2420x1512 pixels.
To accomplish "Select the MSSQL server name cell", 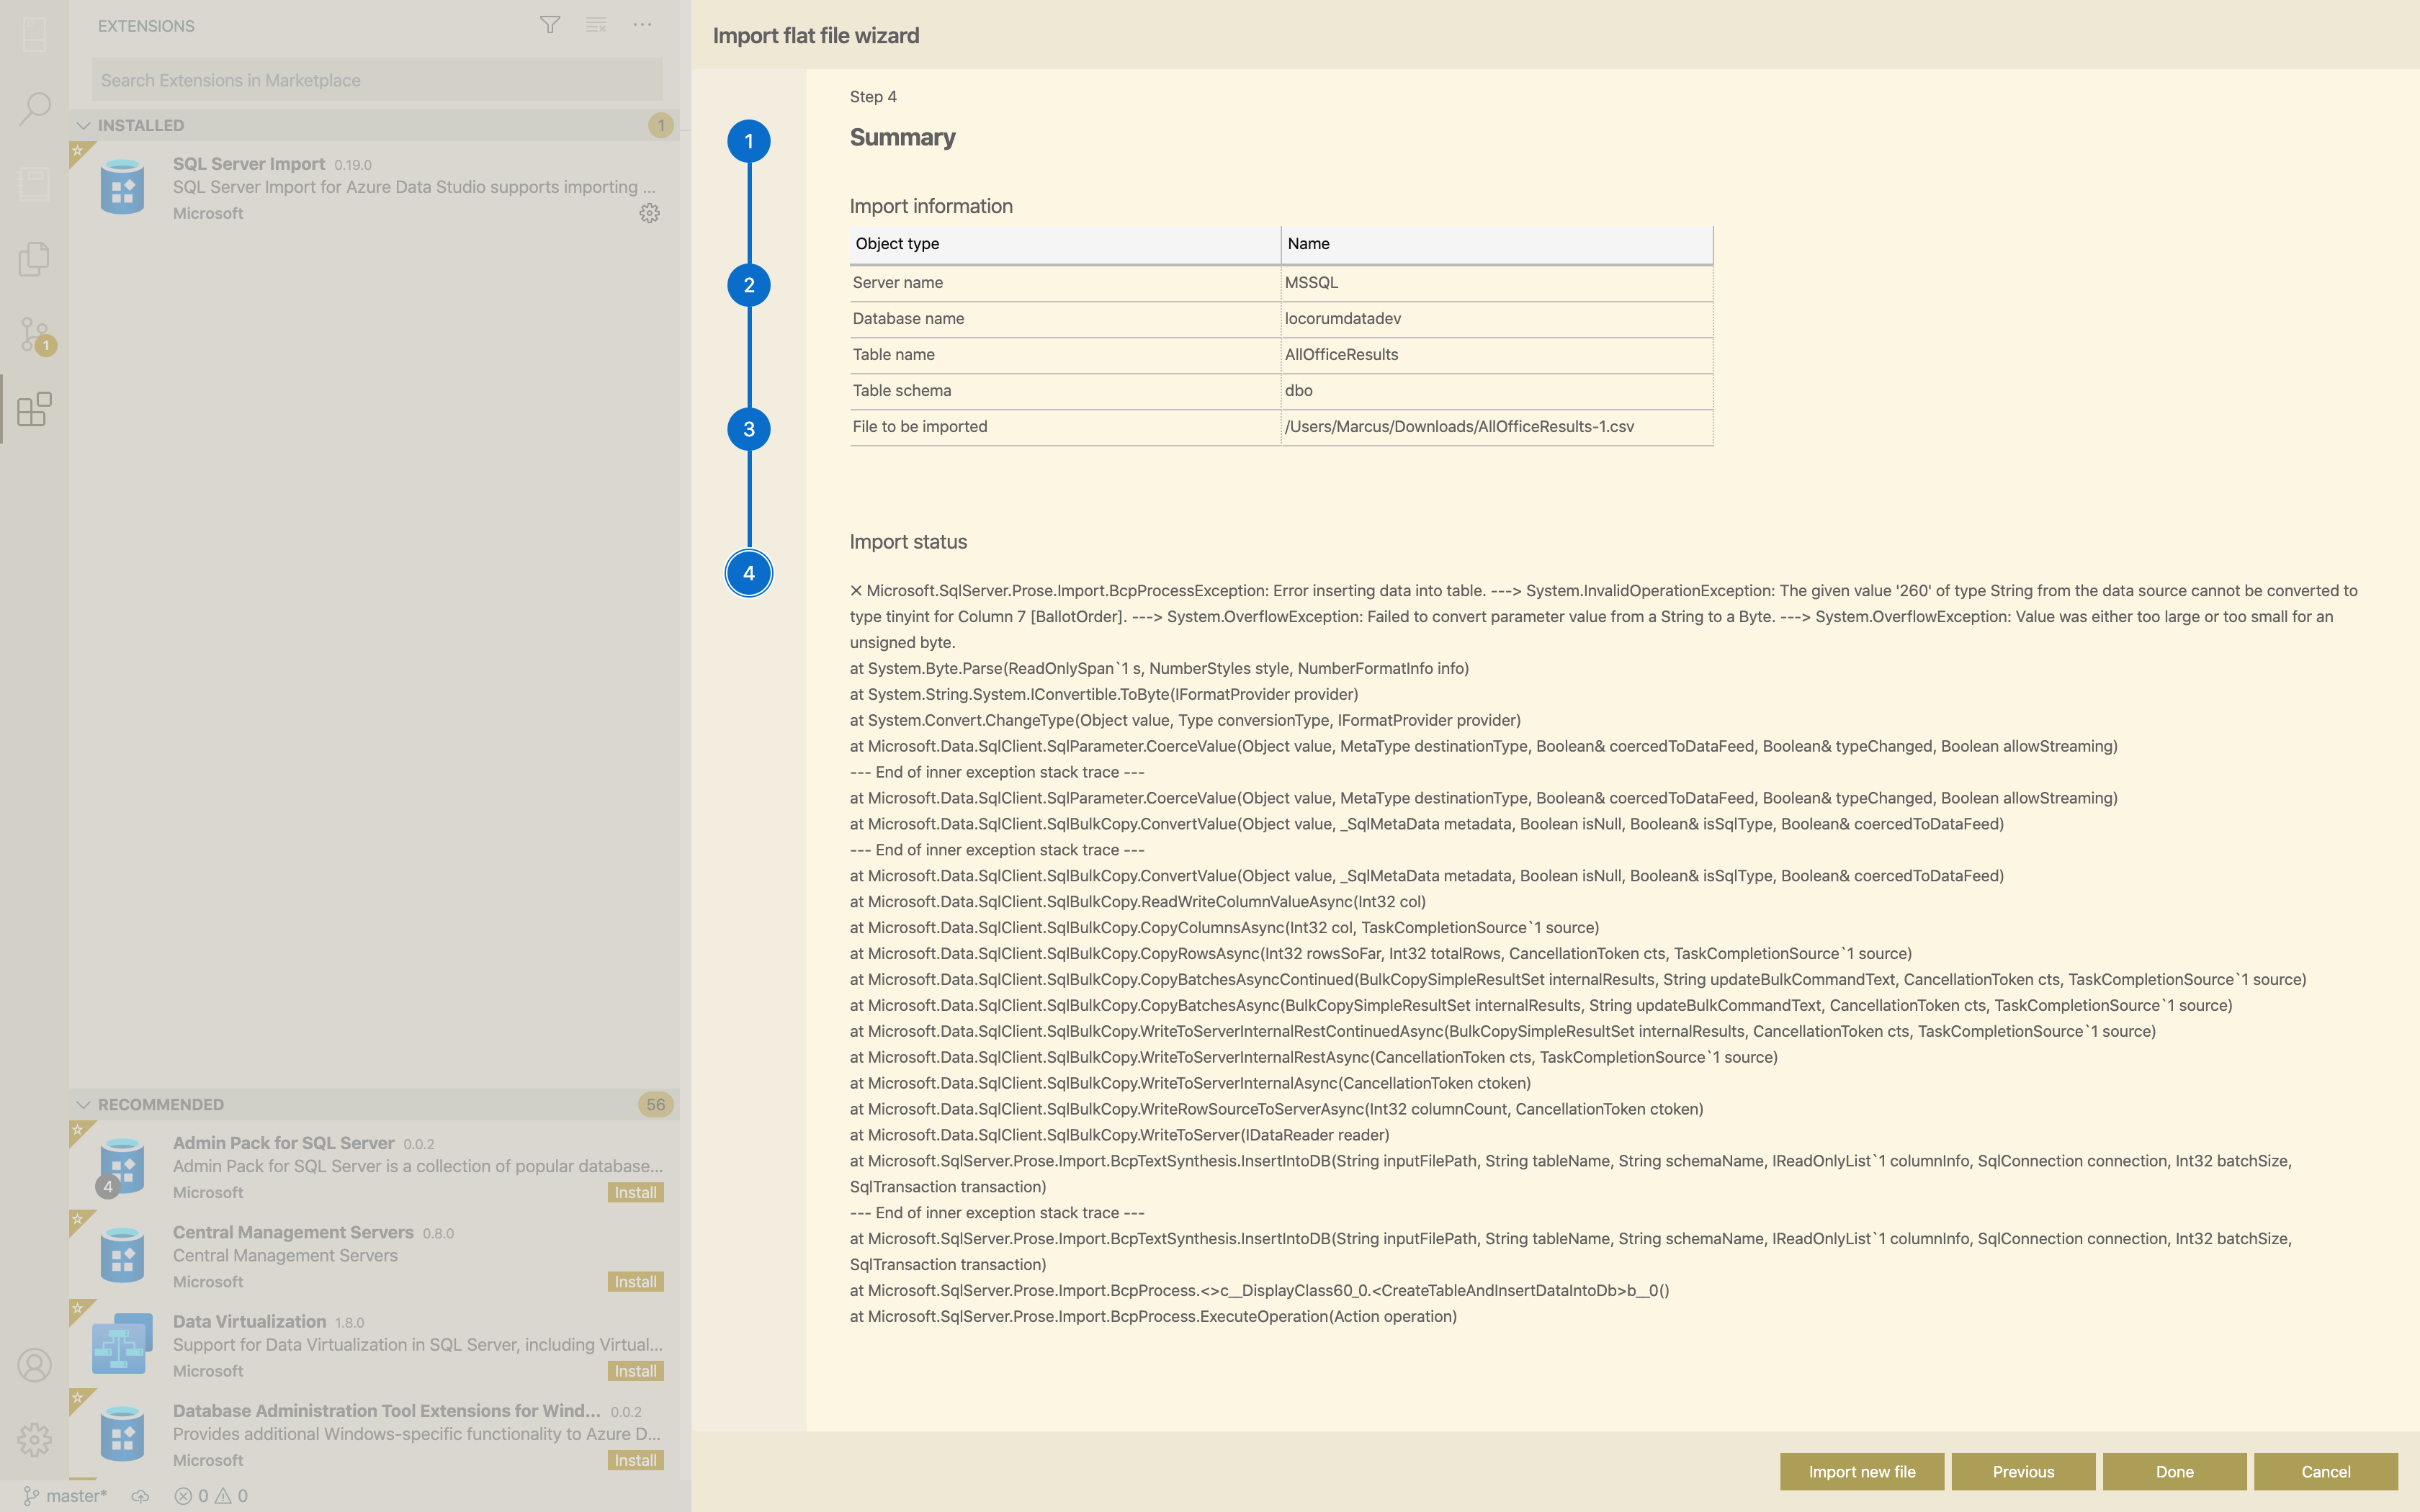I will 1497,283.
